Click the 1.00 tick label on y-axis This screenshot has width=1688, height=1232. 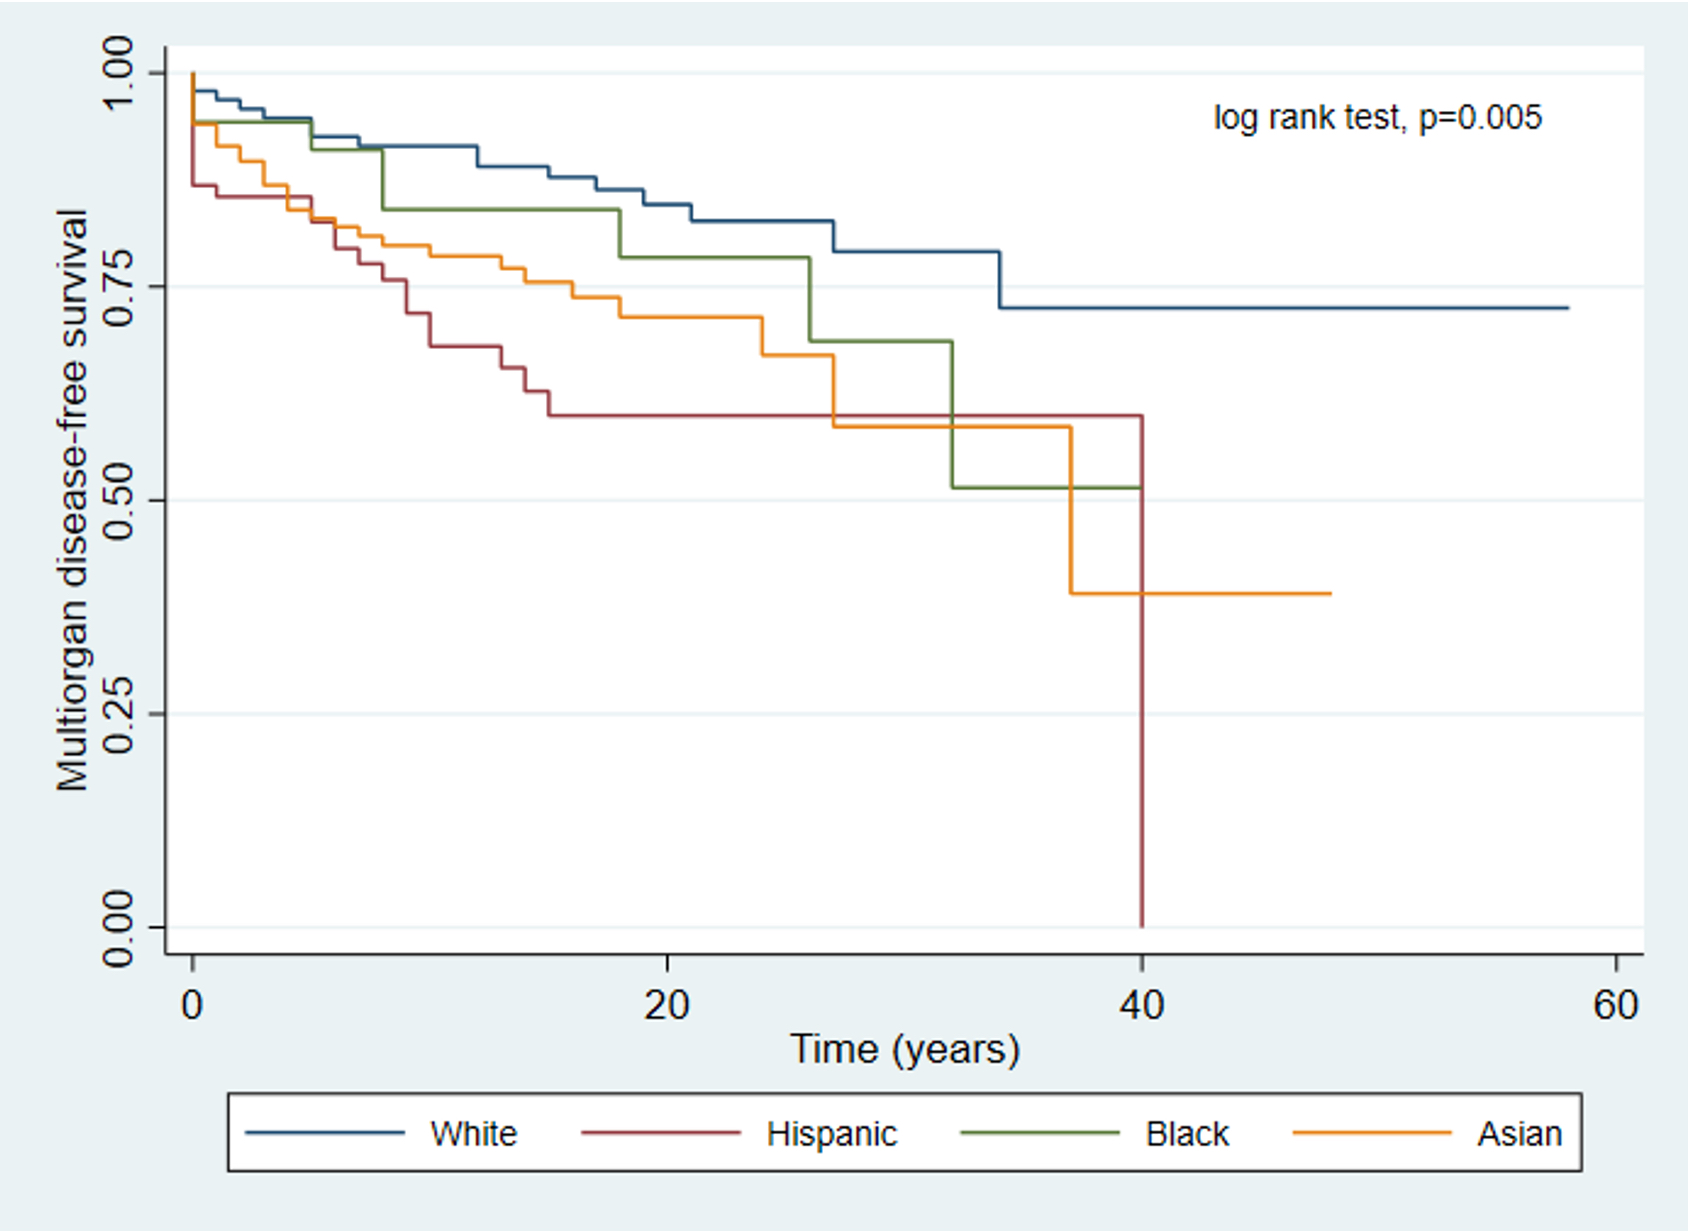(119, 73)
